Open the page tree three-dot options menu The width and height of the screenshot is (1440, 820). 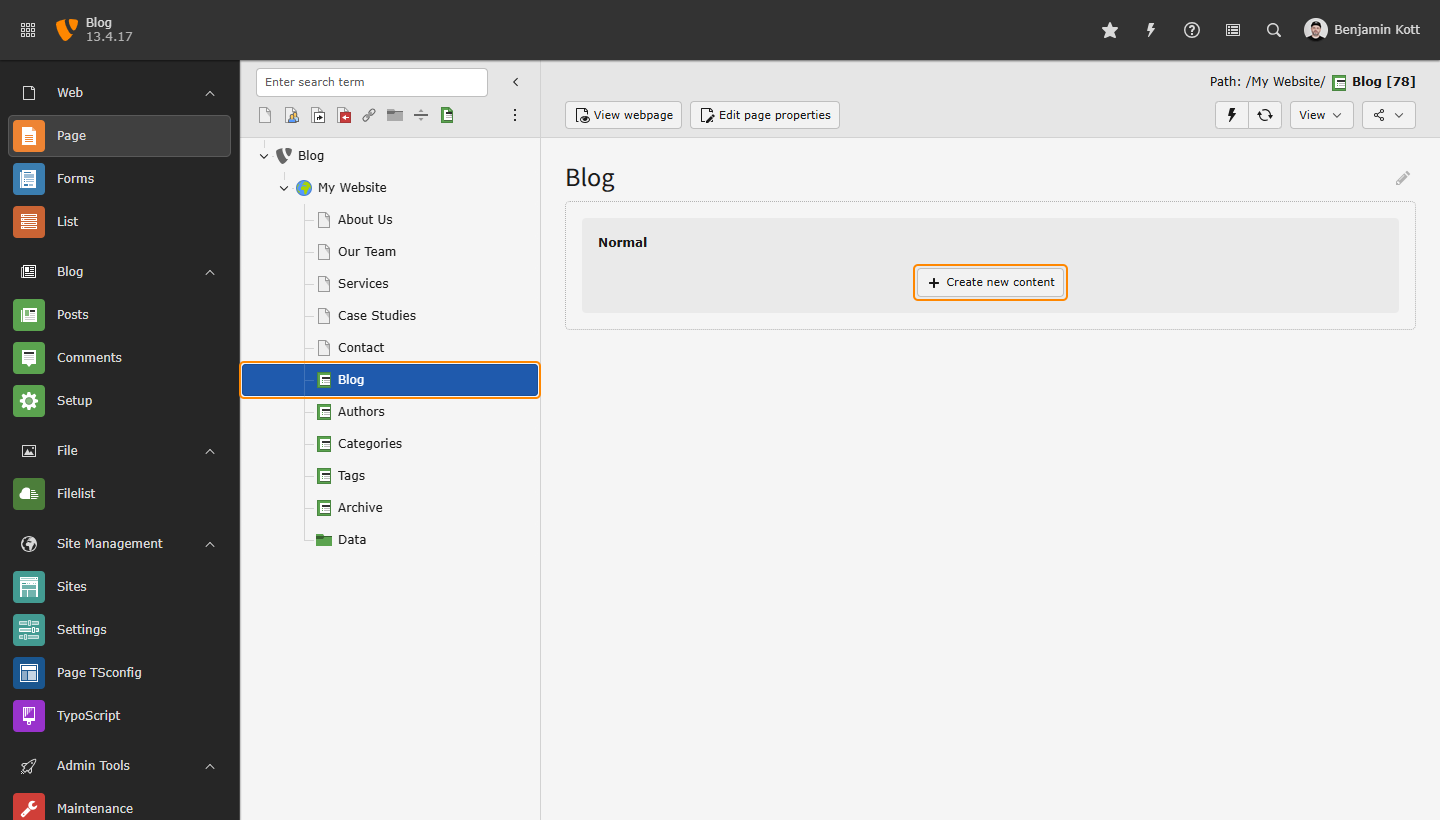515,115
